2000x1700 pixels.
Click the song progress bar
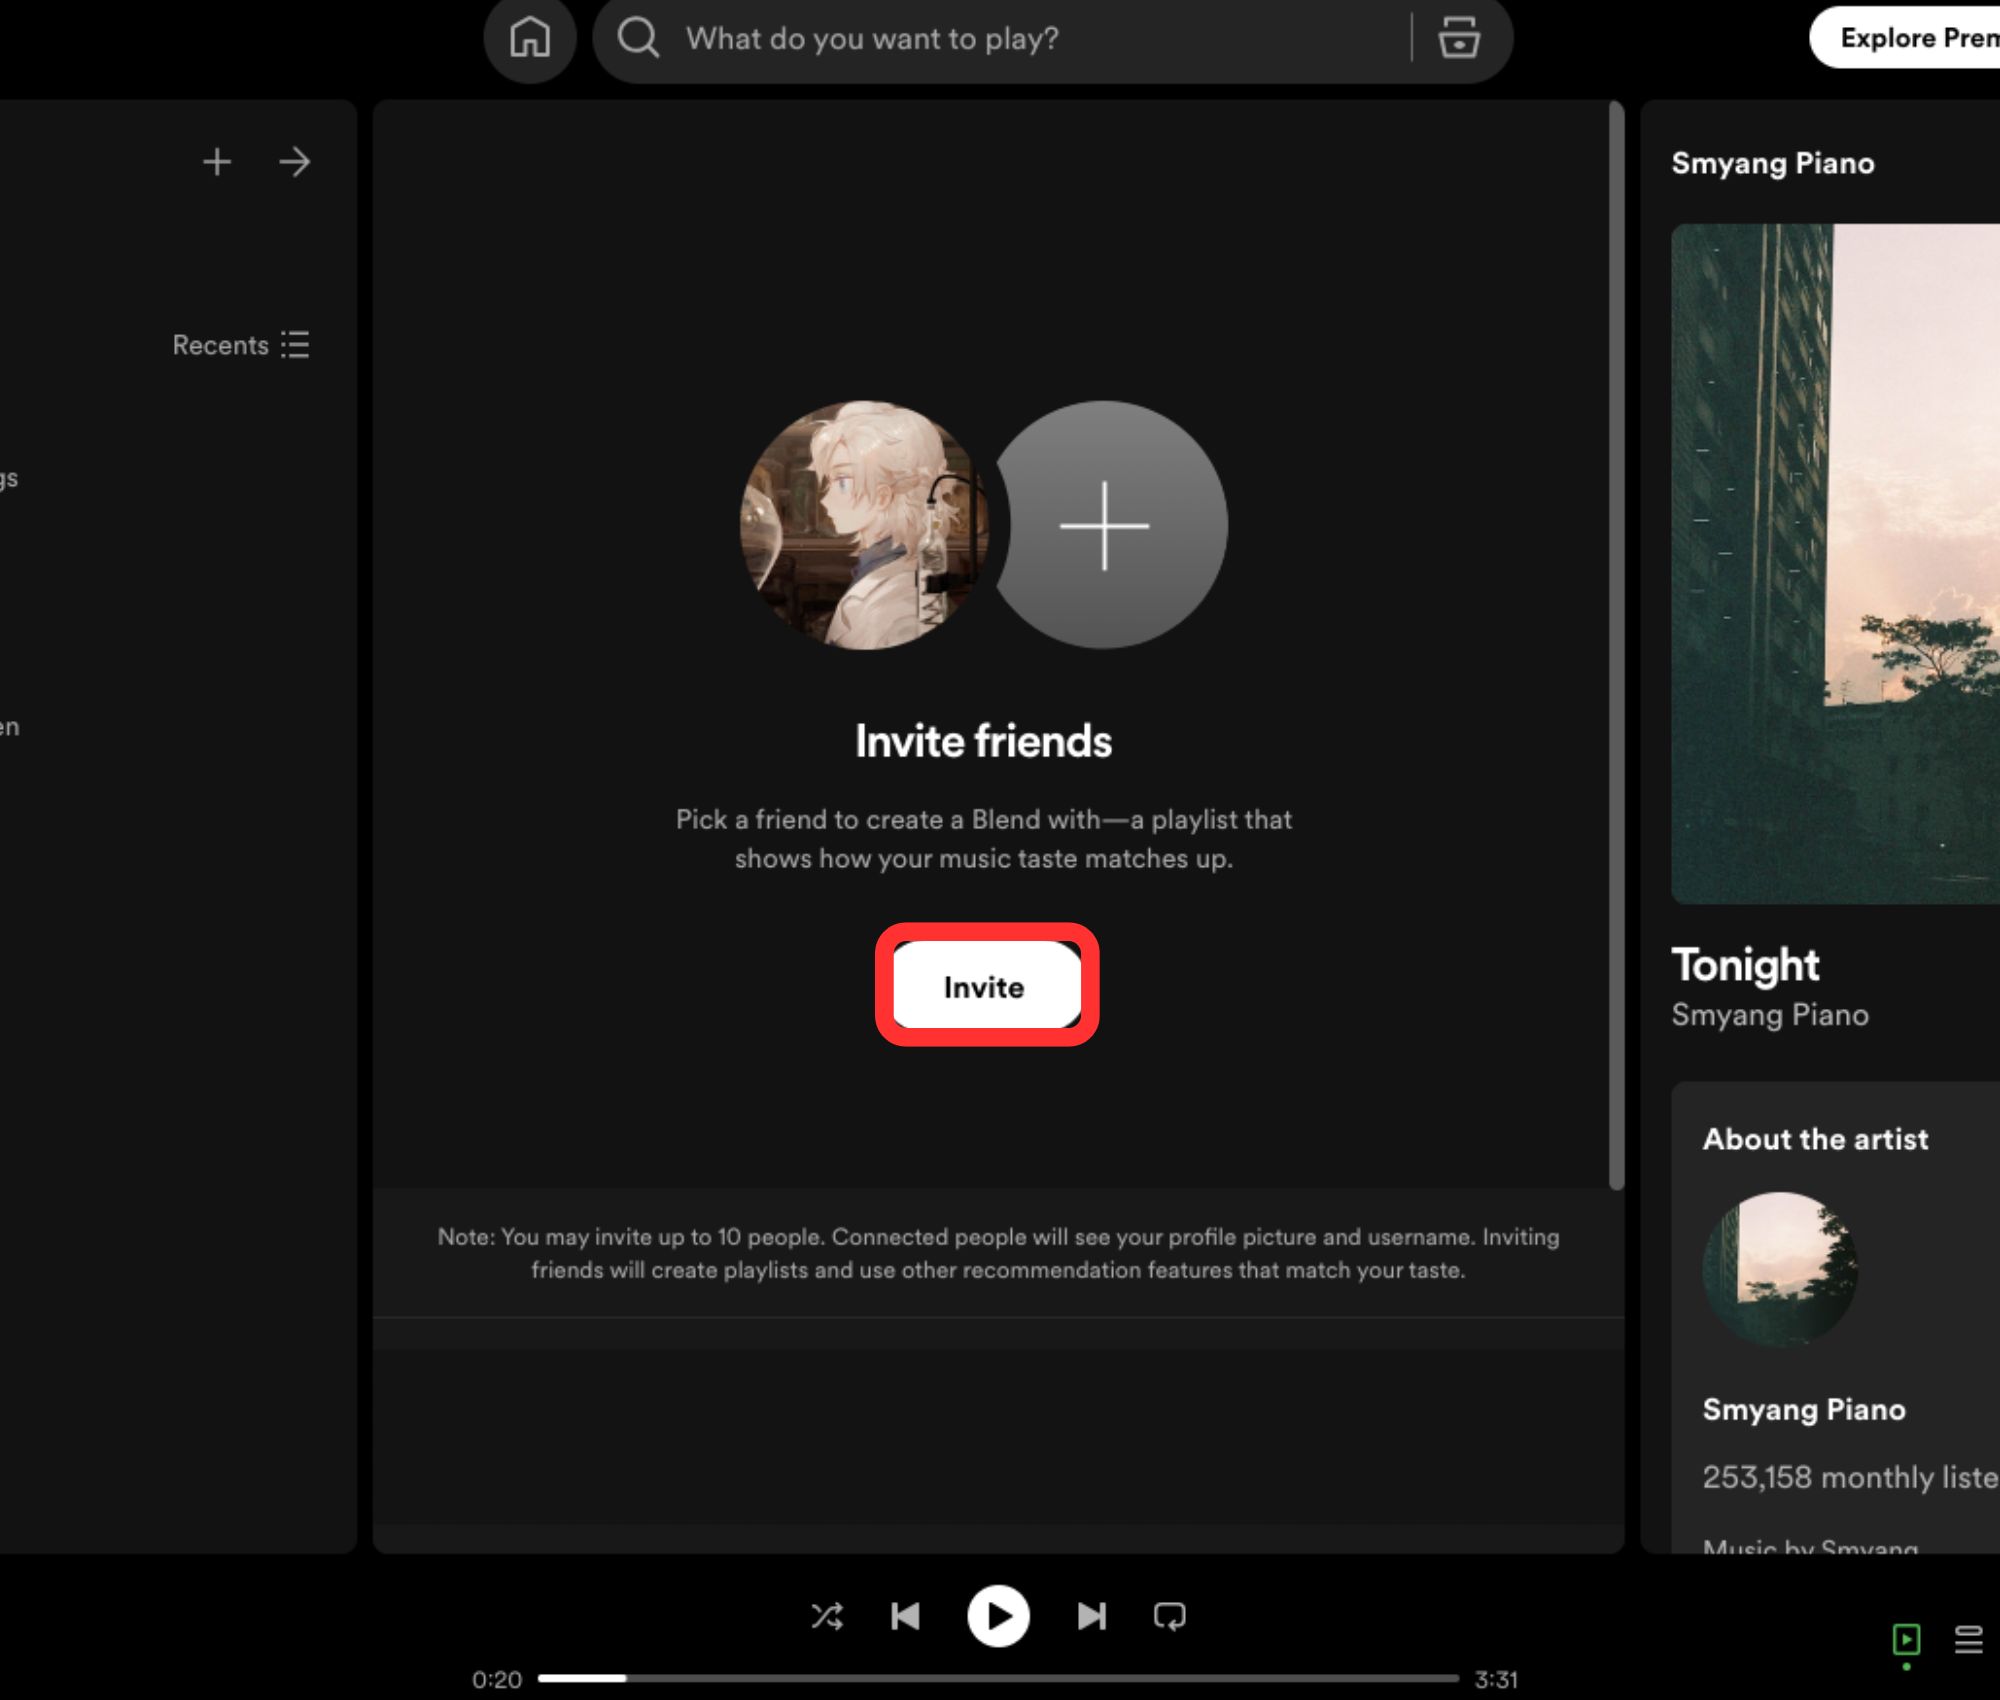(998, 1678)
